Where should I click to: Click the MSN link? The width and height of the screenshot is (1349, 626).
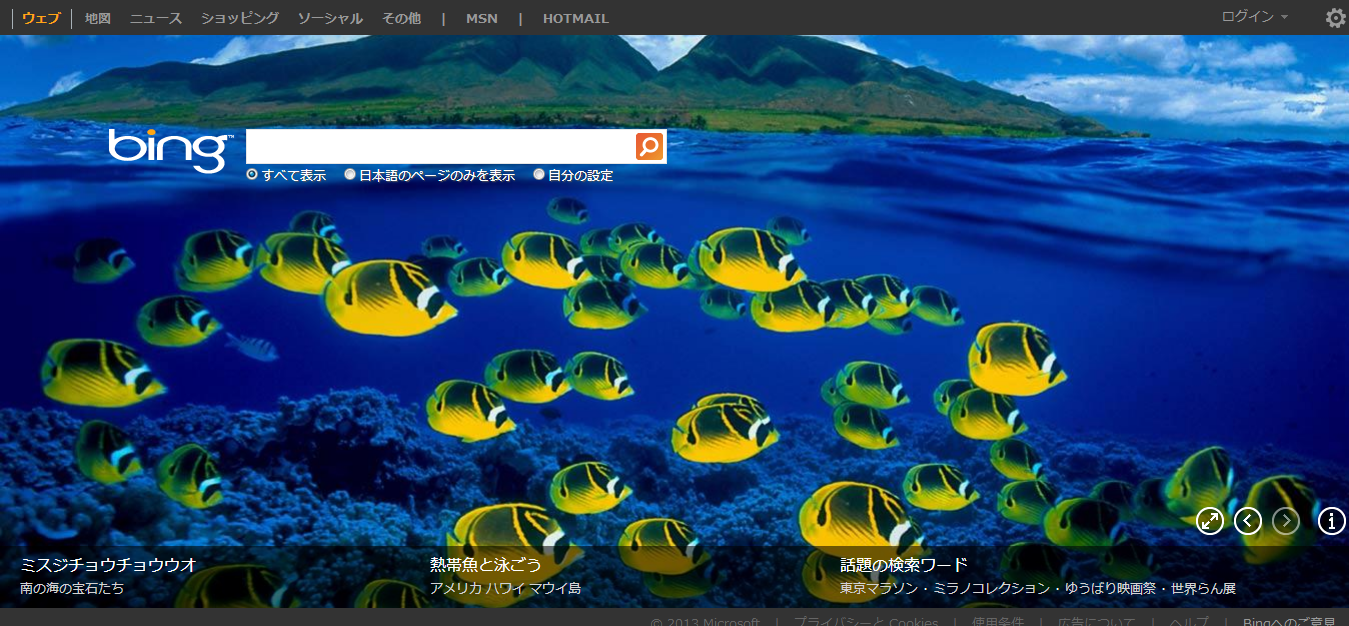[481, 18]
